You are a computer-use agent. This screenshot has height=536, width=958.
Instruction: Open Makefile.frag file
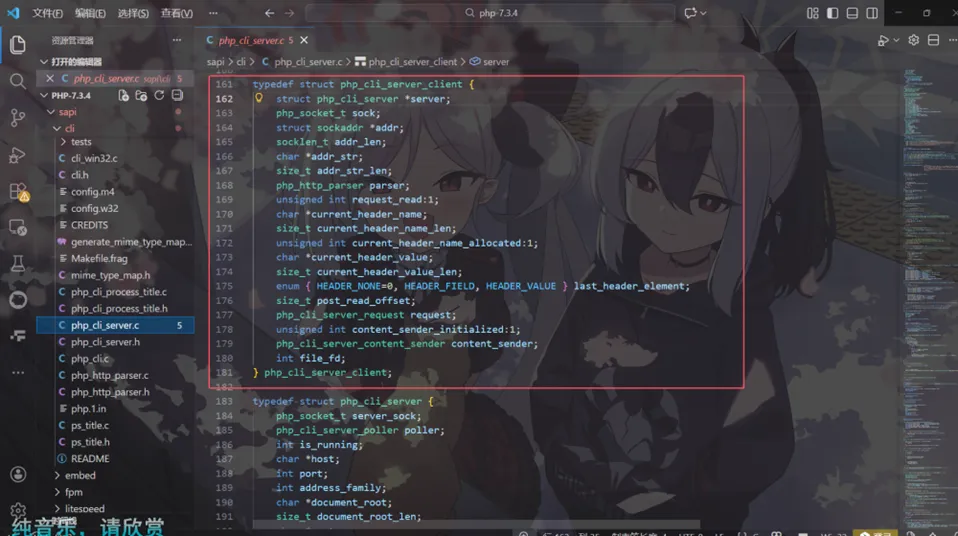[x=99, y=259]
